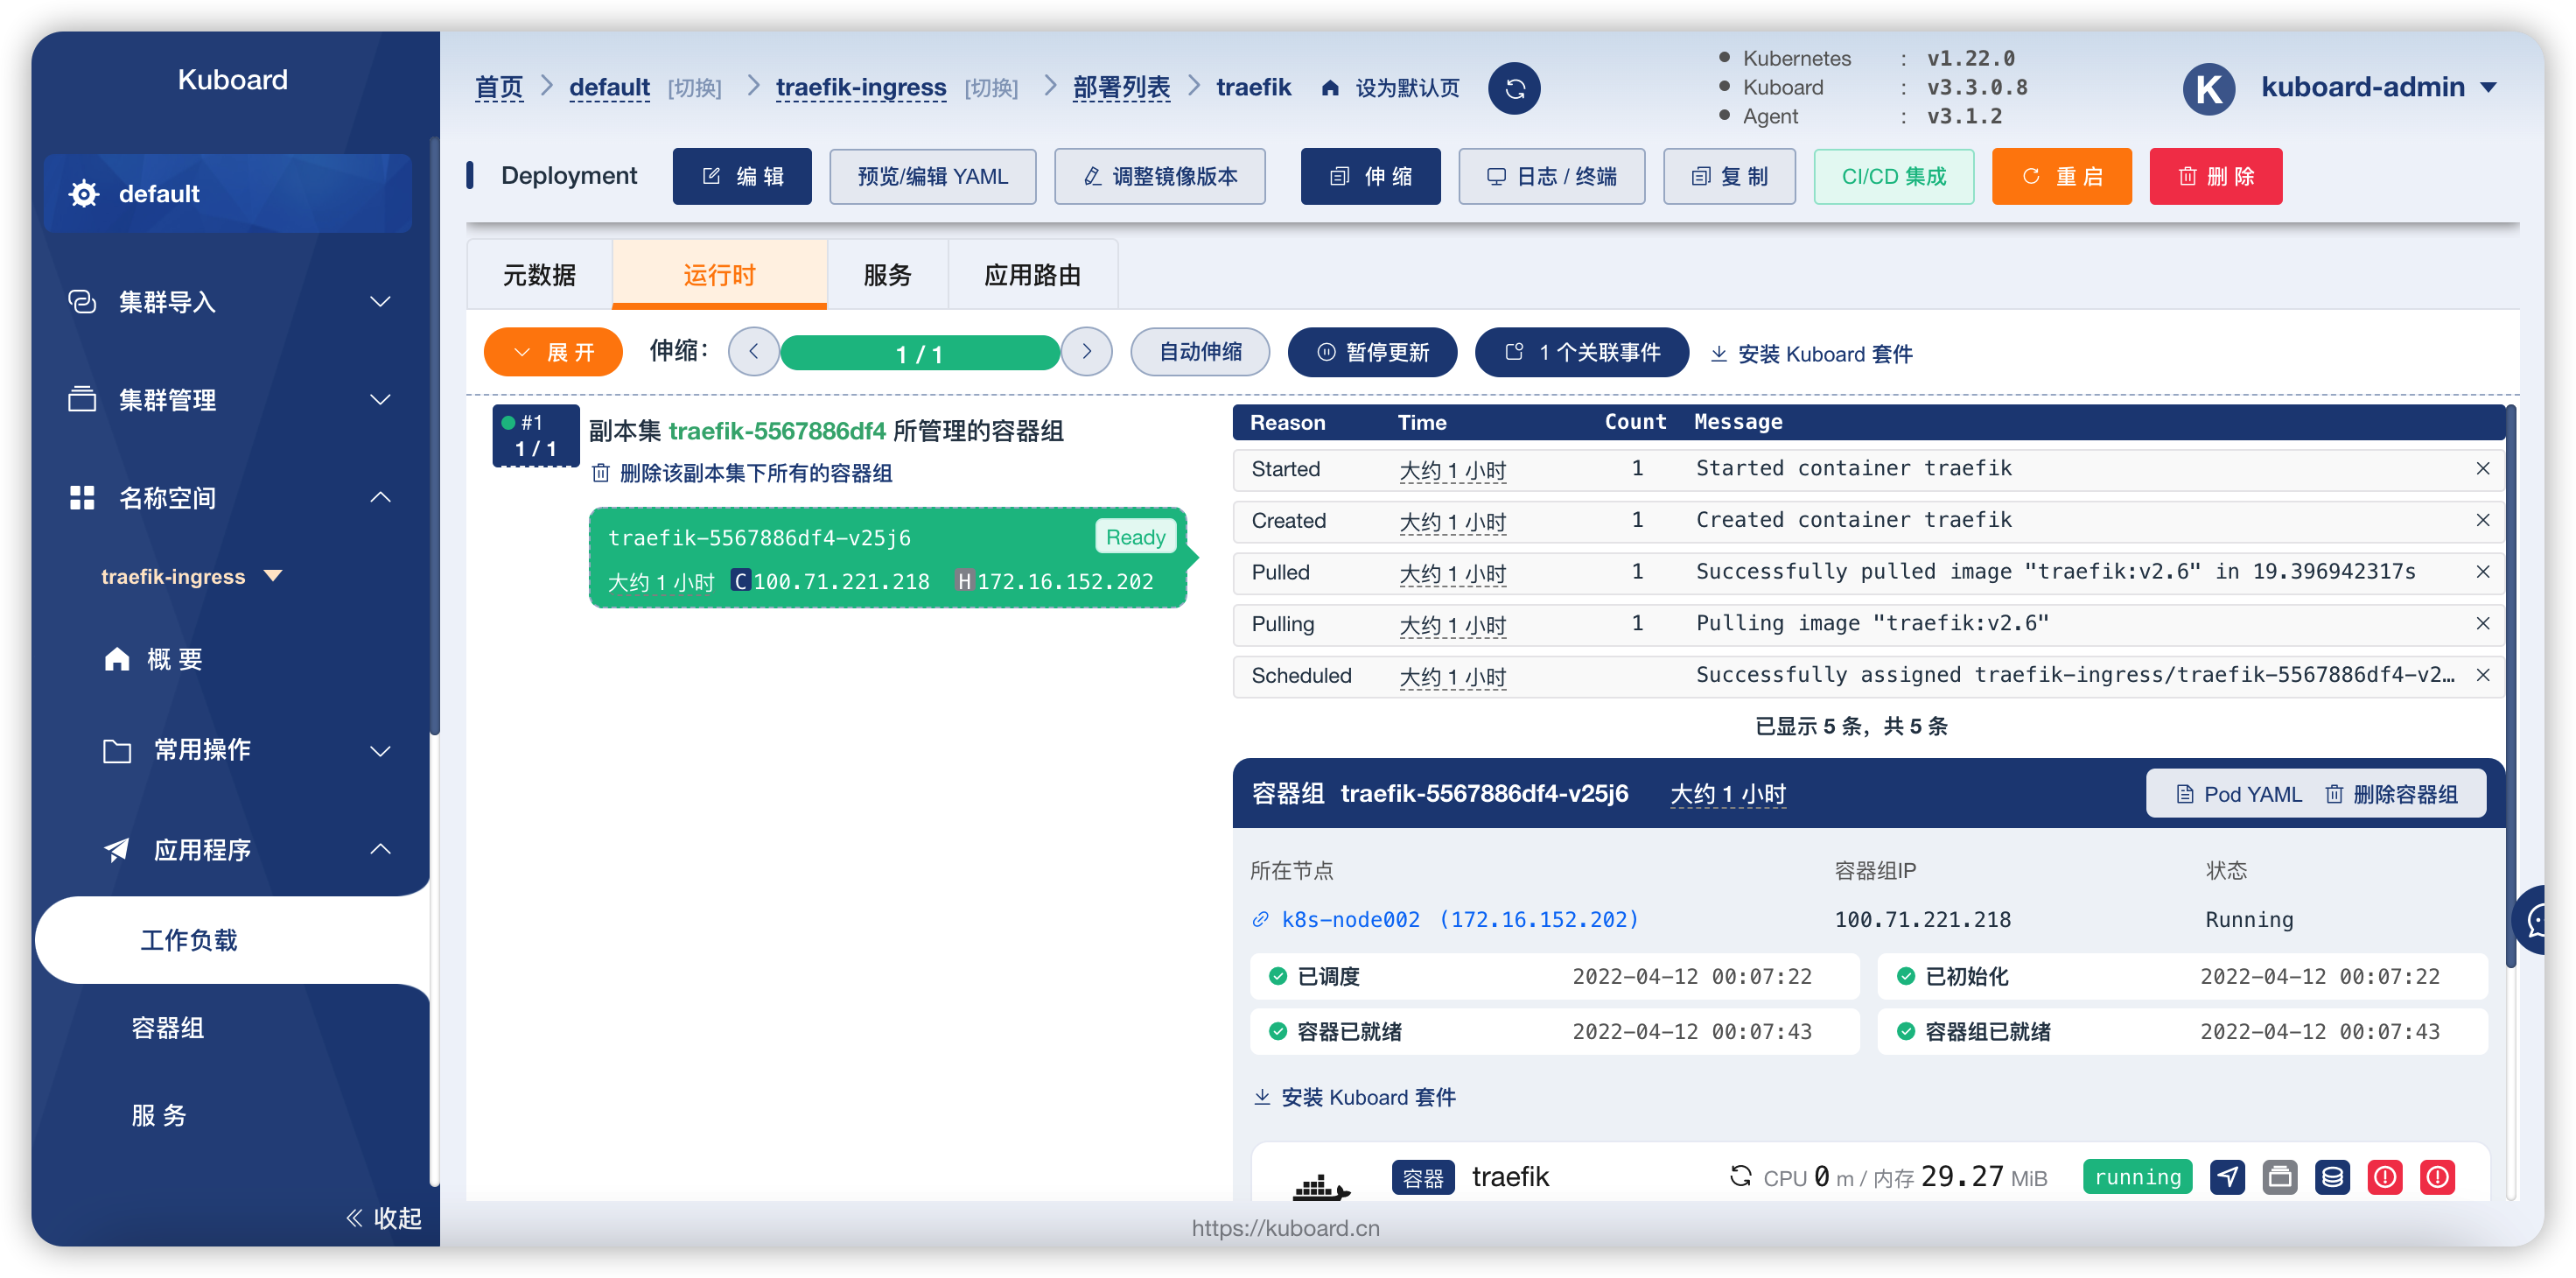
Task: Collapse the sidebar with 收起
Action: click(383, 1218)
